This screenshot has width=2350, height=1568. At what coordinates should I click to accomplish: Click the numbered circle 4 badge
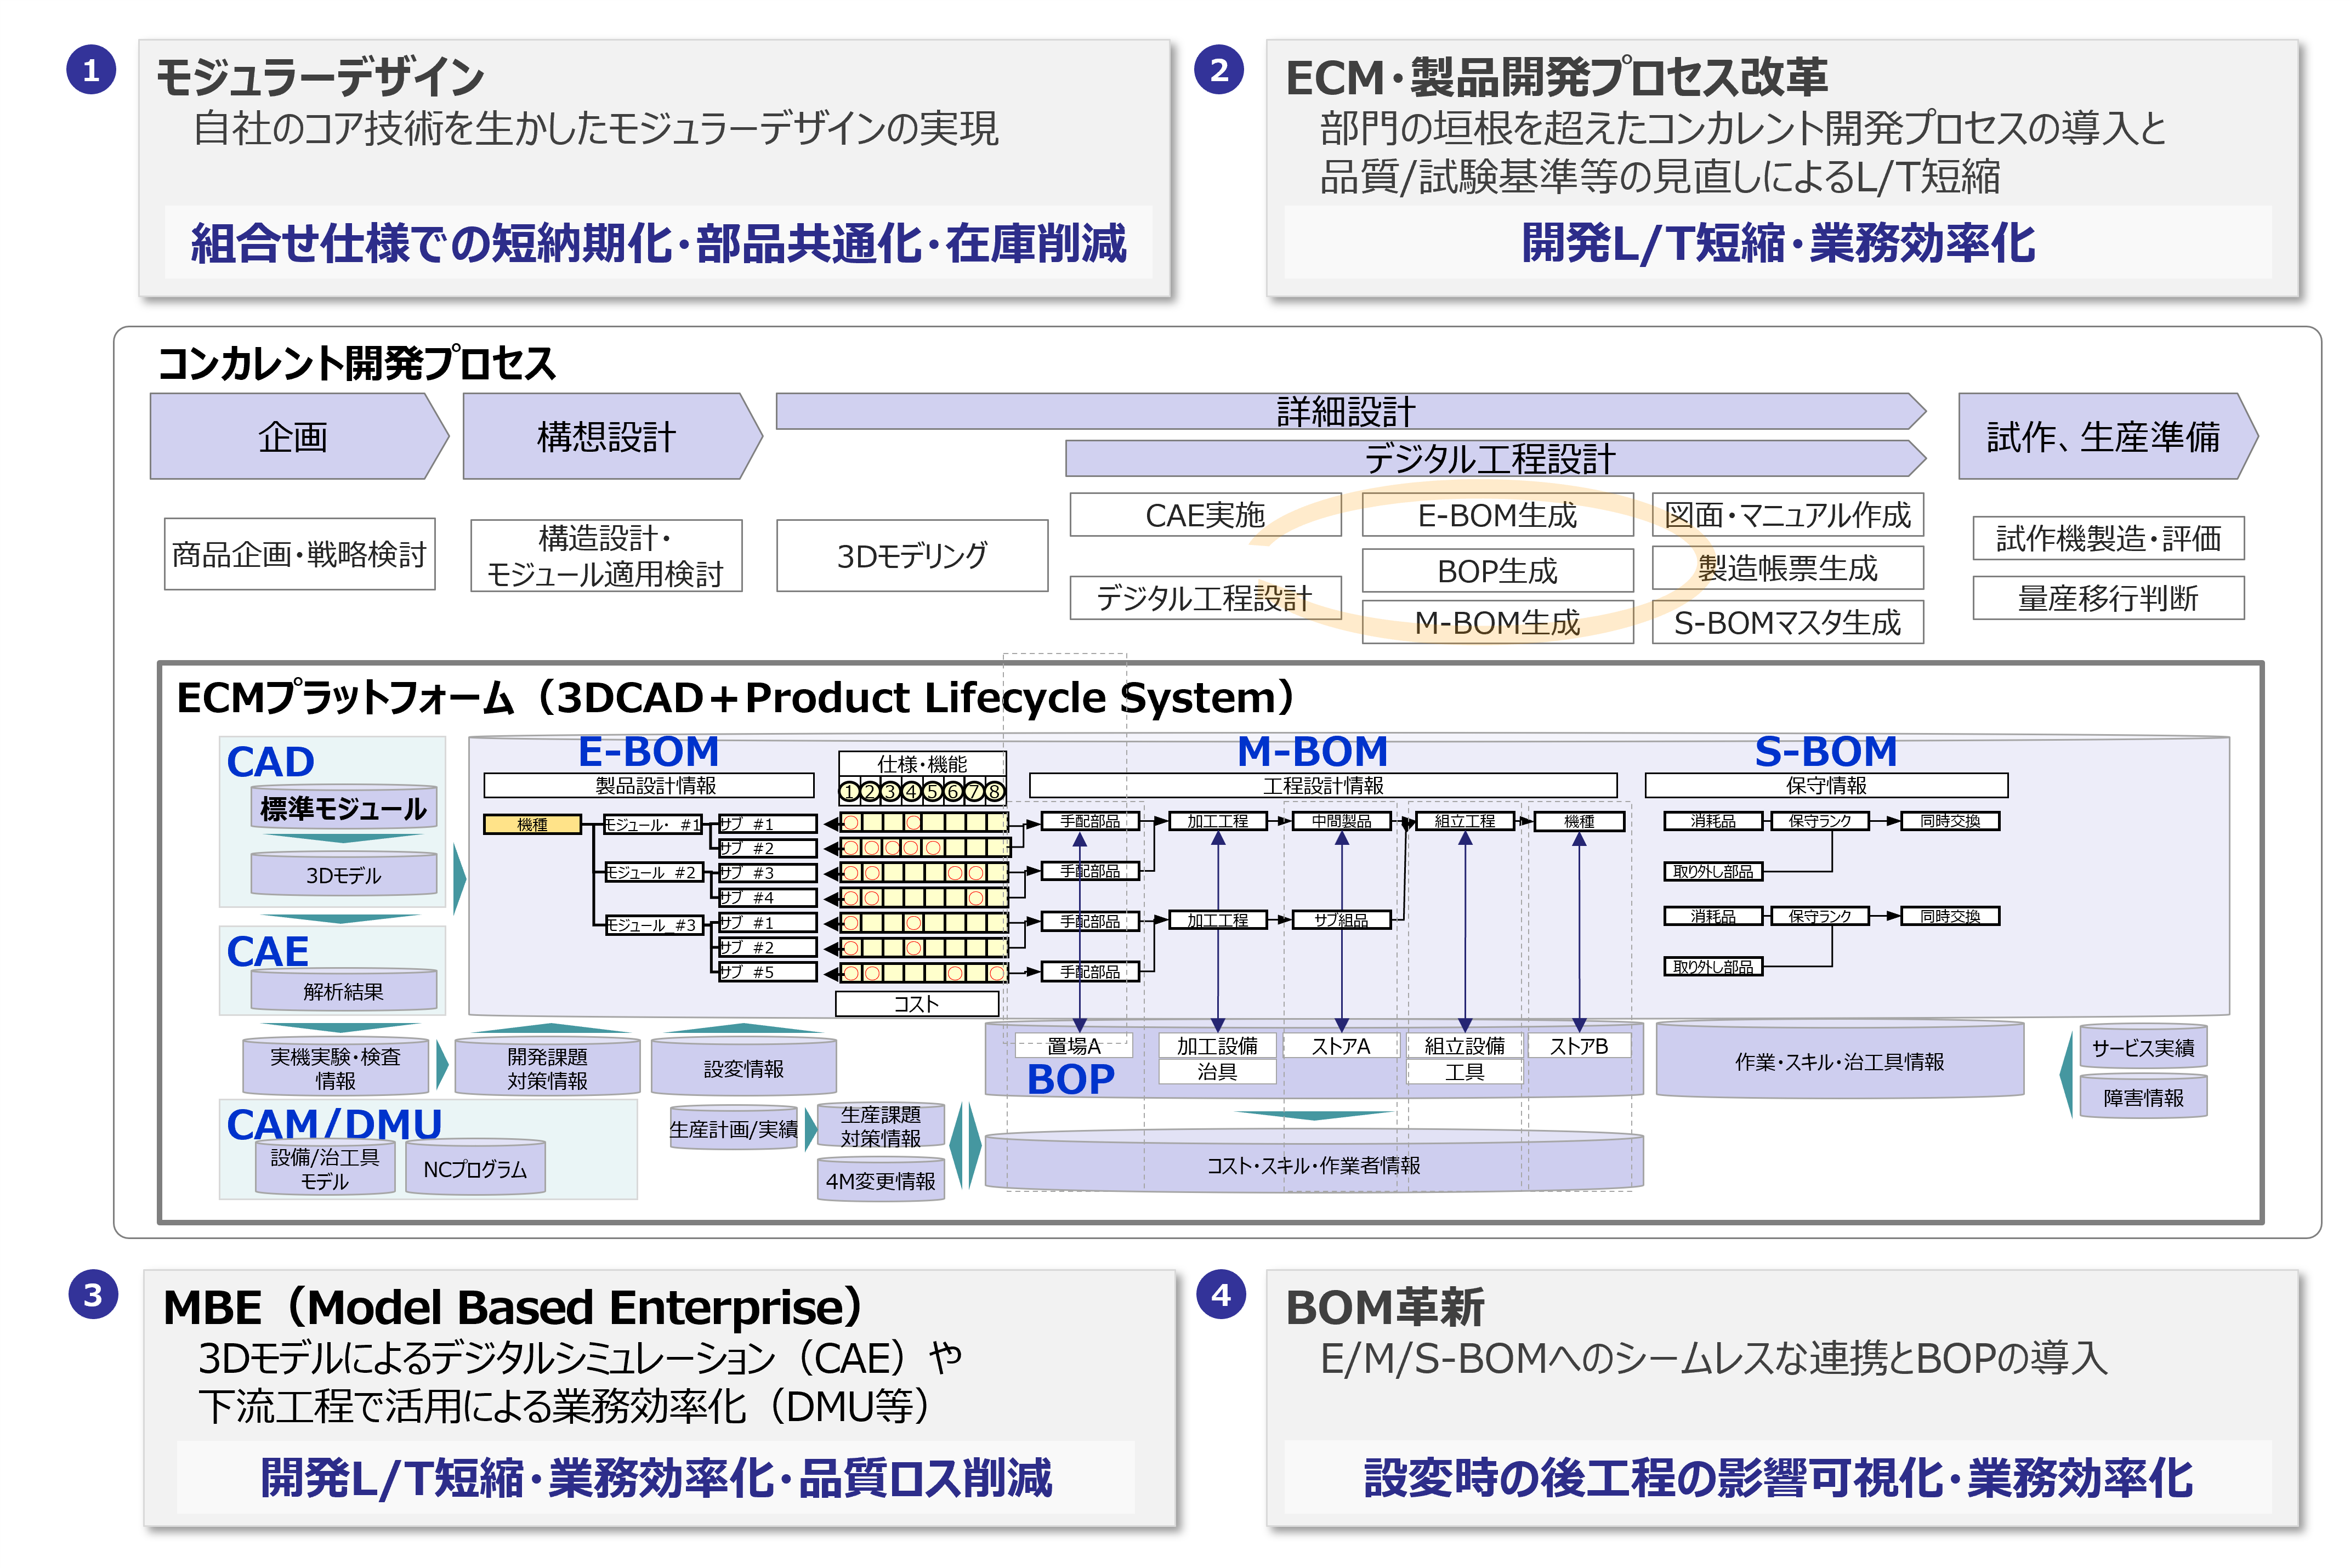tap(1221, 1295)
